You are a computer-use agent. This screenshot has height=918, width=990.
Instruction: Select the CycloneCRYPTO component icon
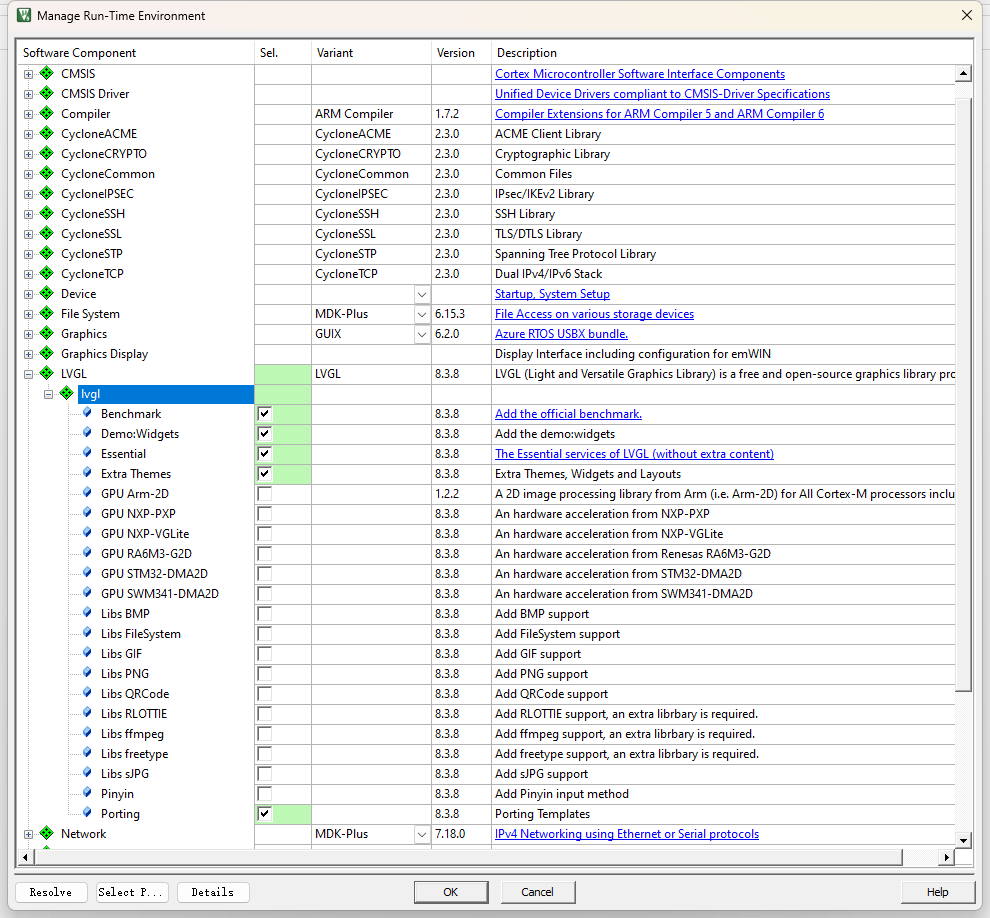click(x=47, y=153)
